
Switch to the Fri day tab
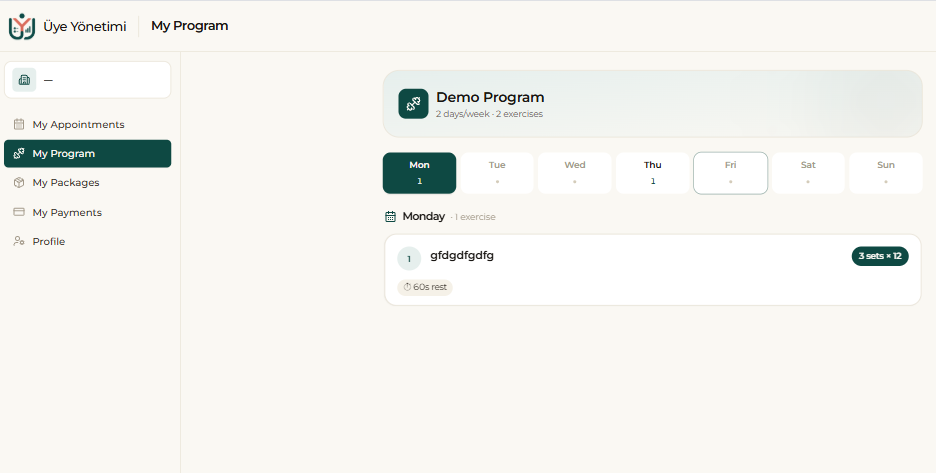coord(730,173)
